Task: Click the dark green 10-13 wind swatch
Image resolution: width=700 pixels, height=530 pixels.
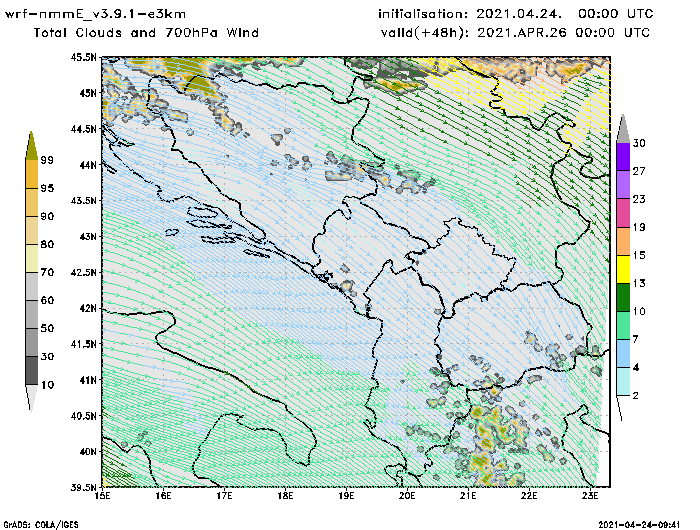Action: pyautogui.click(x=623, y=297)
